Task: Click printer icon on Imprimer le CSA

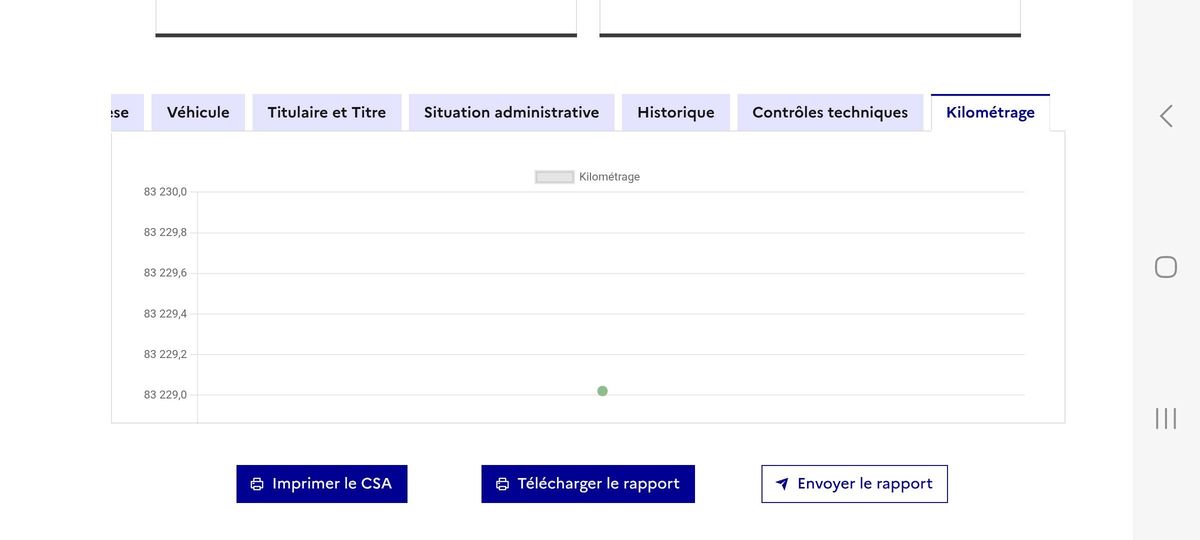Action: coord(257,484)
